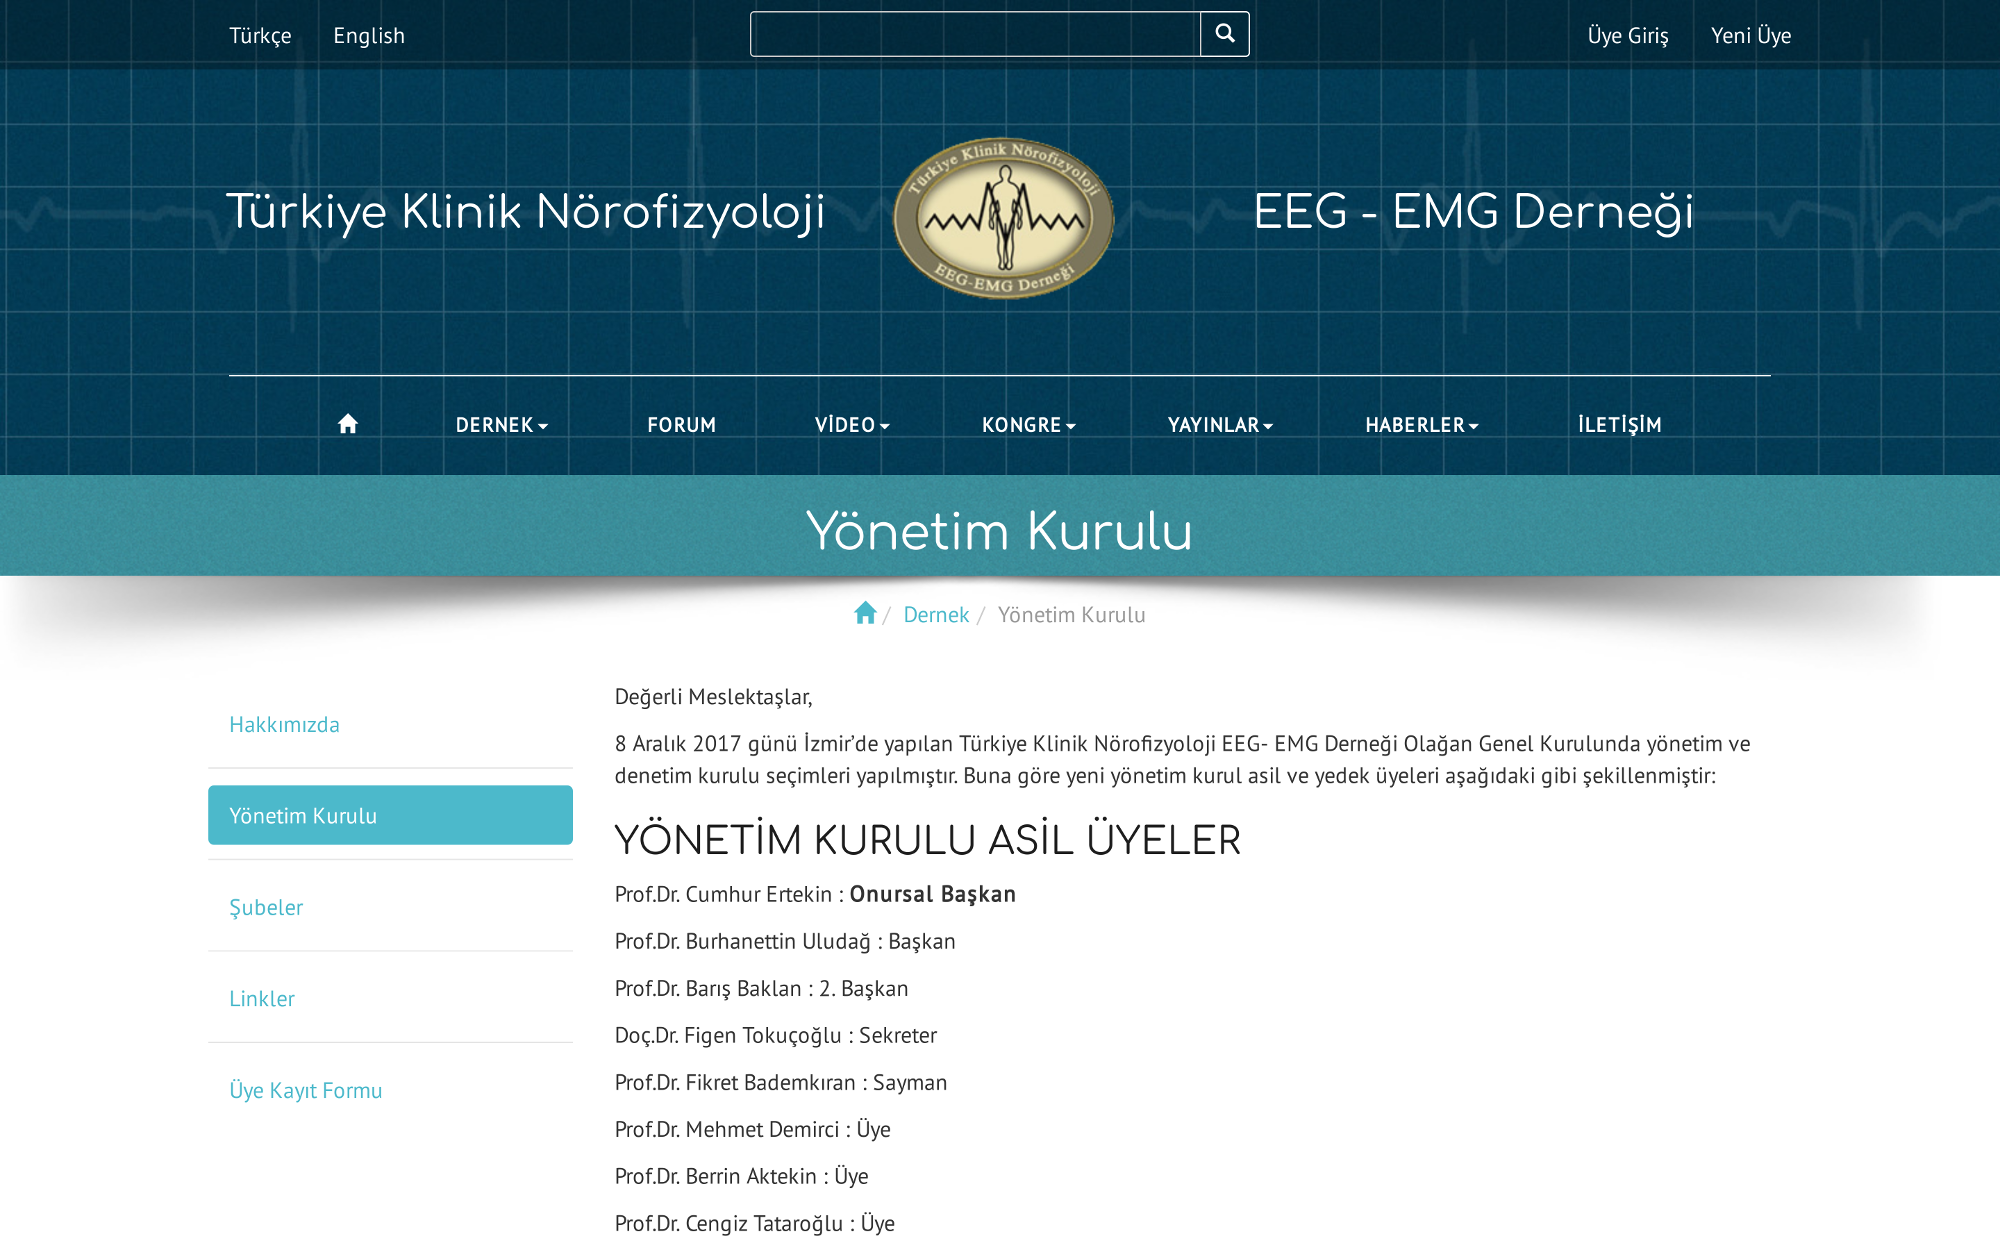Select Yönetim Kurulu sidebar item
This screenshot has width=2000, height=1250.
[x=390, y=815]
